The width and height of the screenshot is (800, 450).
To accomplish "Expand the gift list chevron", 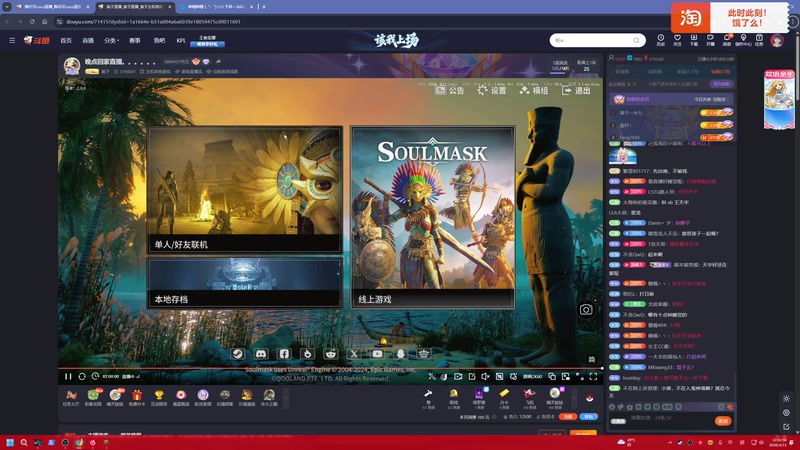I will click(574, 397).
